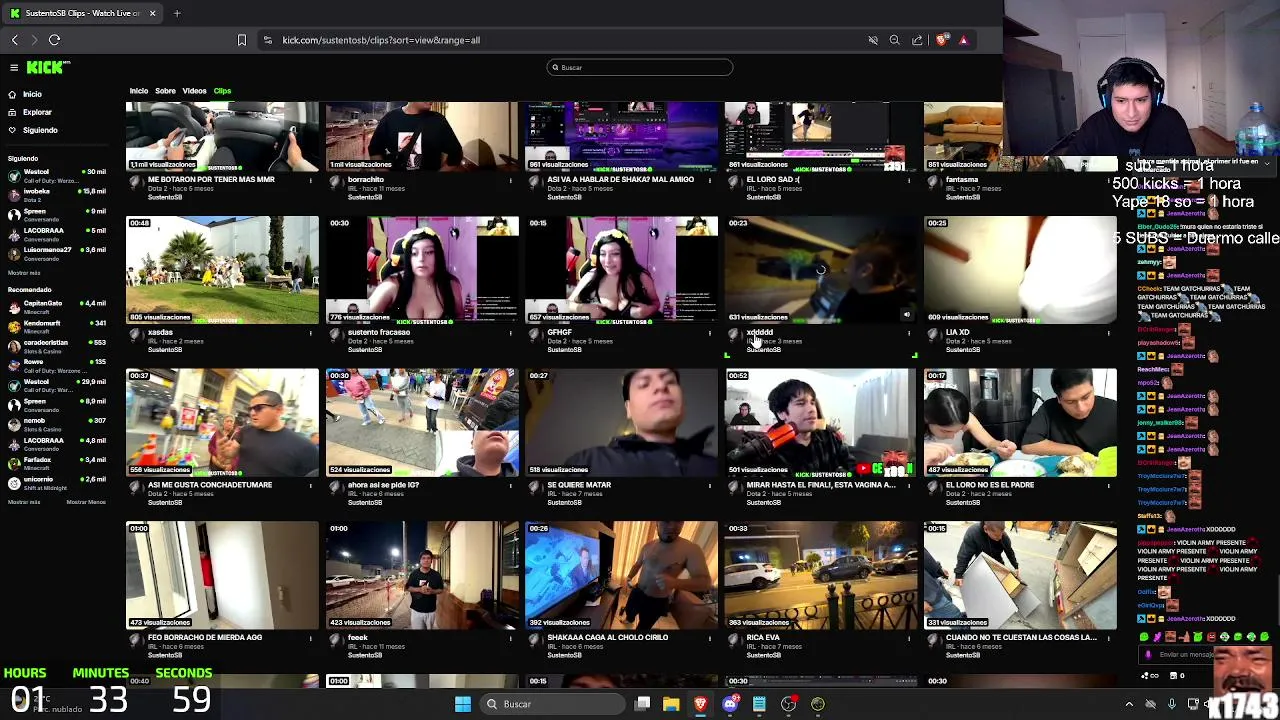Open the RICA EVA clip thumbnail
Viewport: 1280px width, 720px height.
click(821, 575)
